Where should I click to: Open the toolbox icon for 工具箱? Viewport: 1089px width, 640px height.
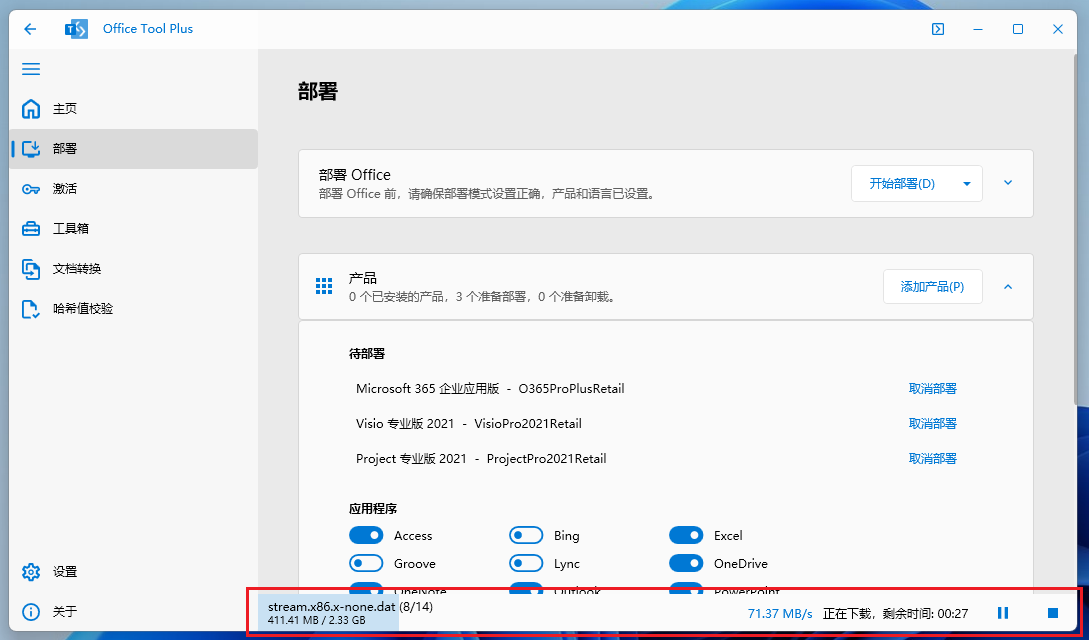tap(31, 228)
